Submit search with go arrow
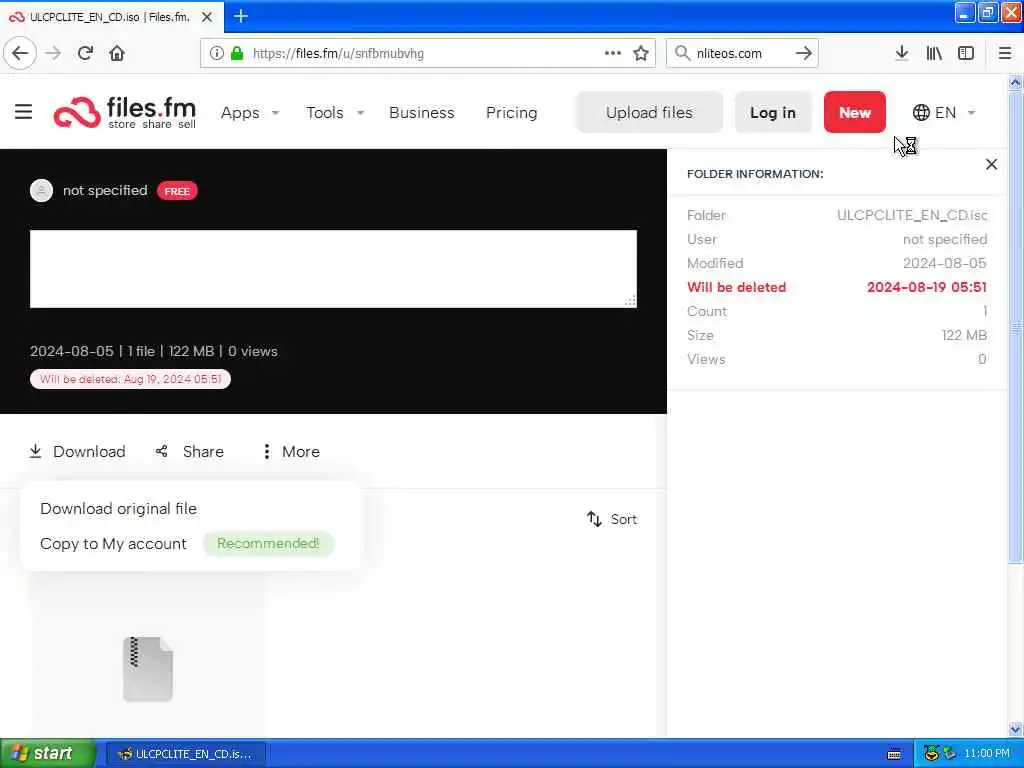The image size is (1024, 768). point(804,53)
